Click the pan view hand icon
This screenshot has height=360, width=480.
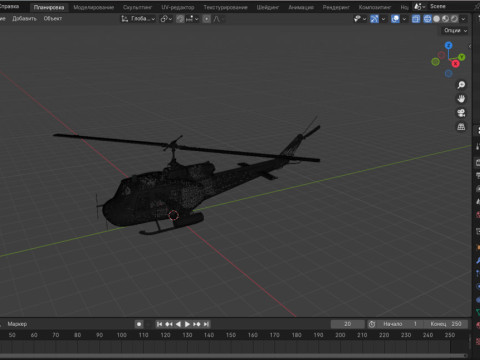pos(461,99)
